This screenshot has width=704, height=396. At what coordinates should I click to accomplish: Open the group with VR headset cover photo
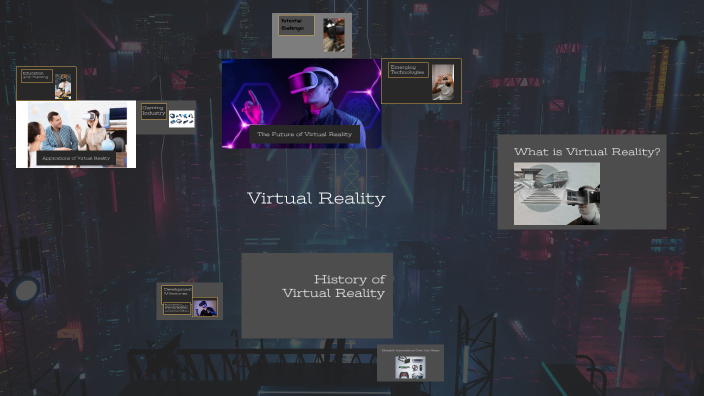pyautogui.click(x=76, y=134)
